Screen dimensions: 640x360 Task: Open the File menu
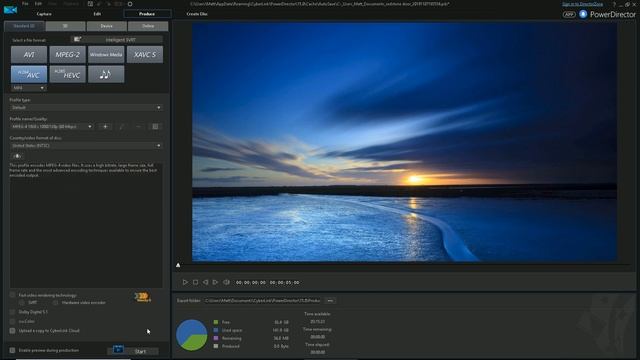(x=25, y=4)
